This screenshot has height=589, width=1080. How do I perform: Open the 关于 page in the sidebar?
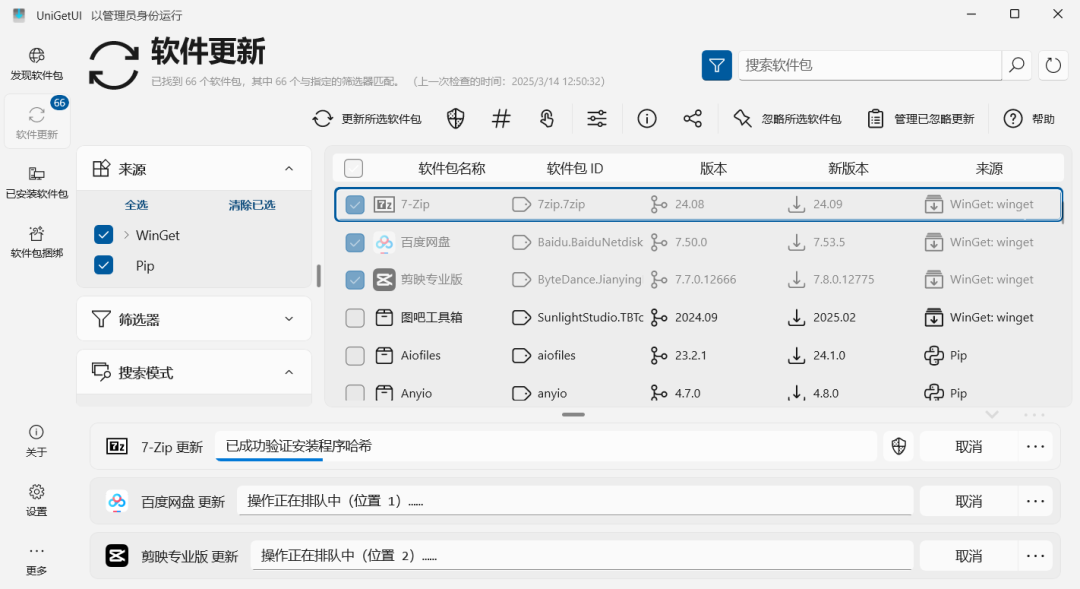(37, 440)
